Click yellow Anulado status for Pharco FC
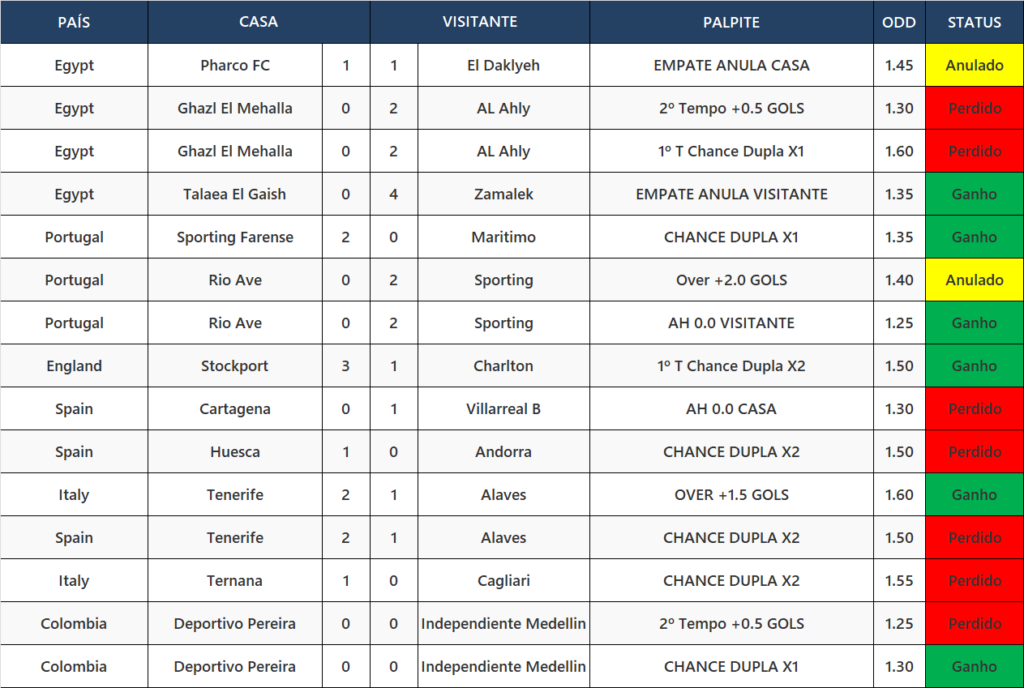This screenshot has width=1024, height=688. point(974,65)
